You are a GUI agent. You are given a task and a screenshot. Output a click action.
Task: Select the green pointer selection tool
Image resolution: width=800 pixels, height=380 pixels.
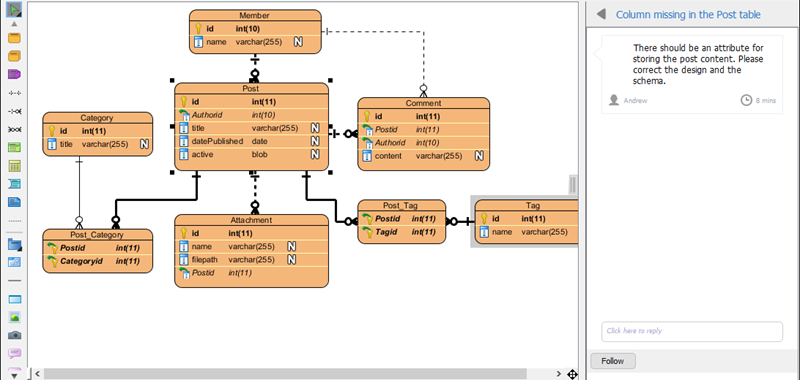coord(14,10)
